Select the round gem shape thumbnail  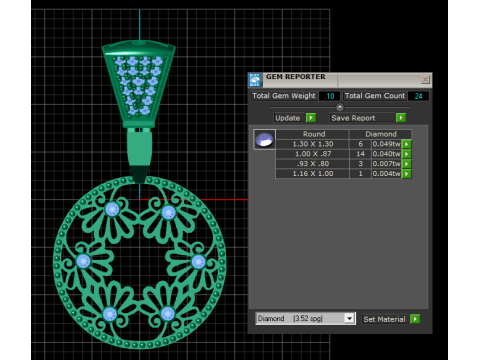point(264,139)
